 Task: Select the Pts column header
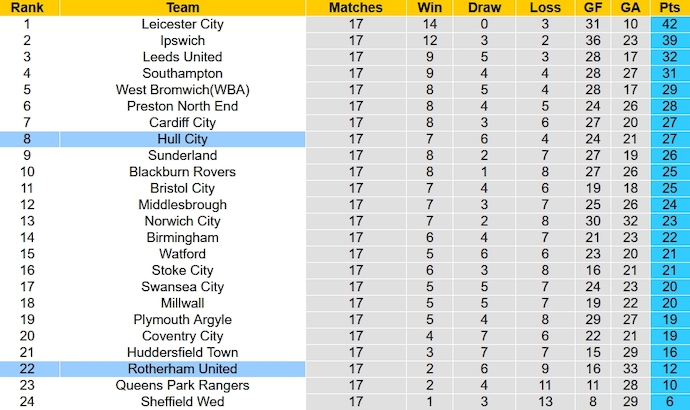click(x=668, y=7)
